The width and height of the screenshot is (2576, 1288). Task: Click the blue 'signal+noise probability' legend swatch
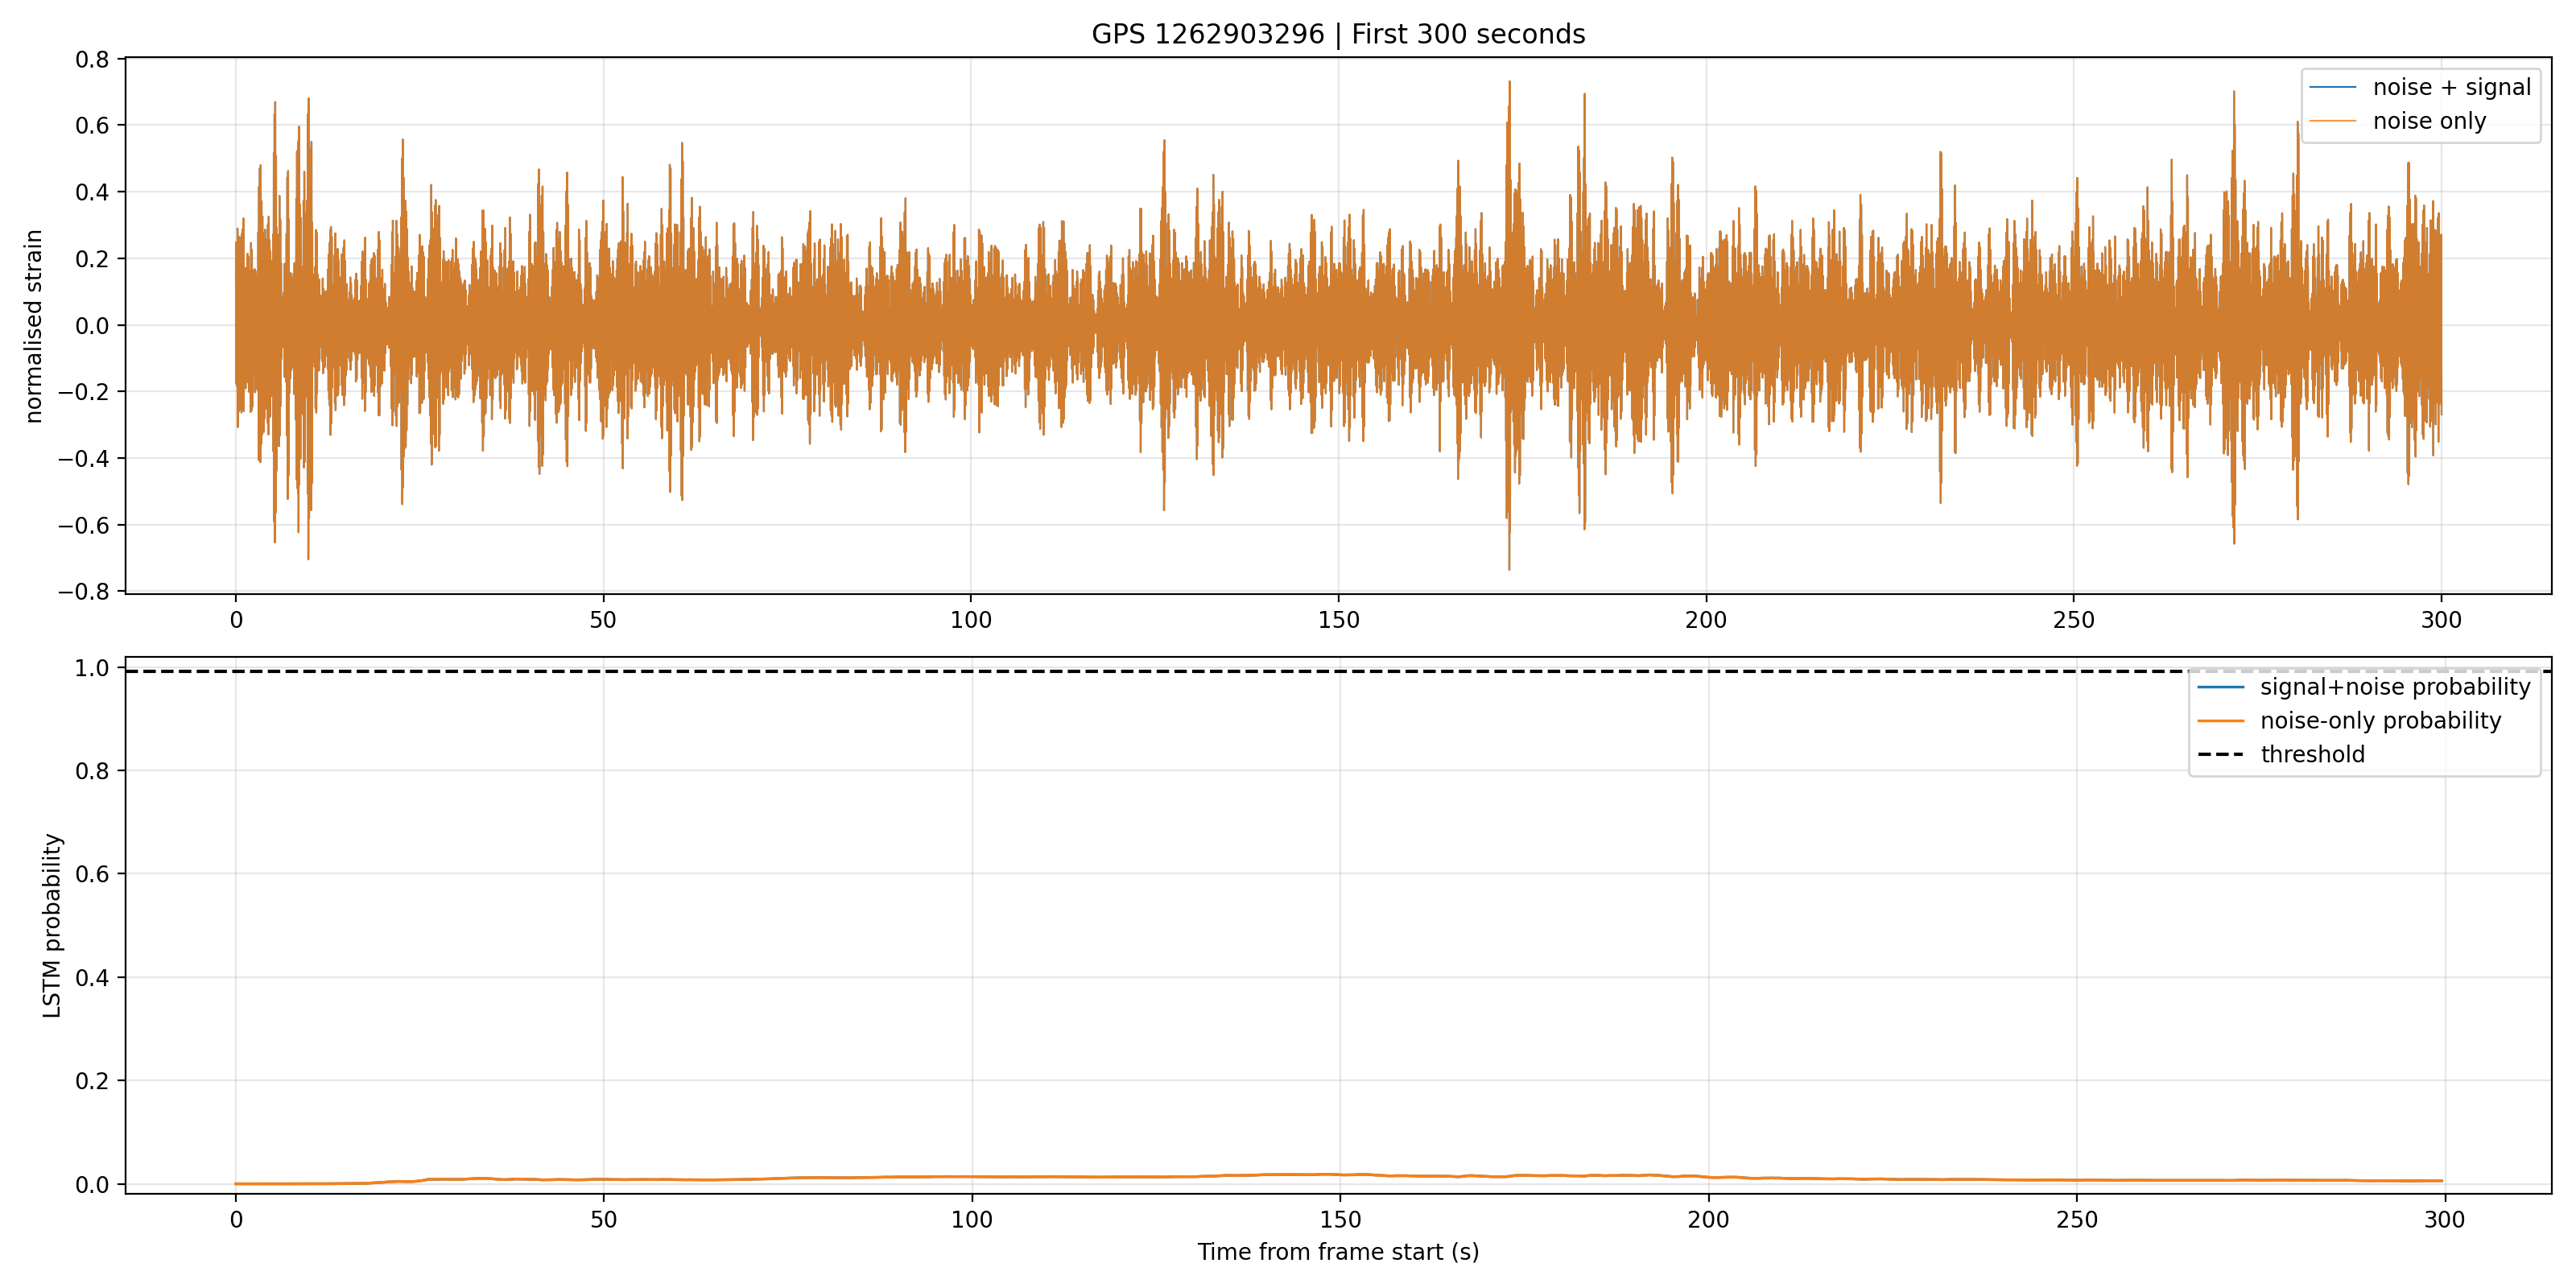(2220, 687)
